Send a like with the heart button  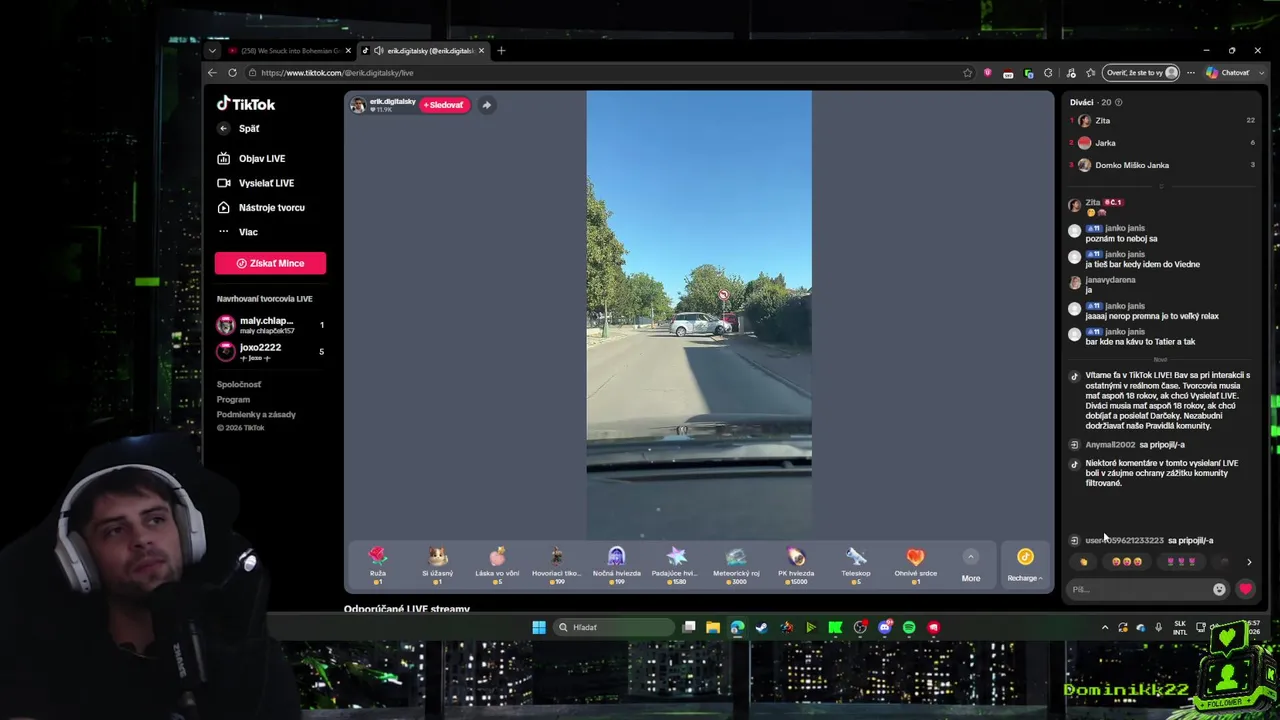(x=1245, y=589)
